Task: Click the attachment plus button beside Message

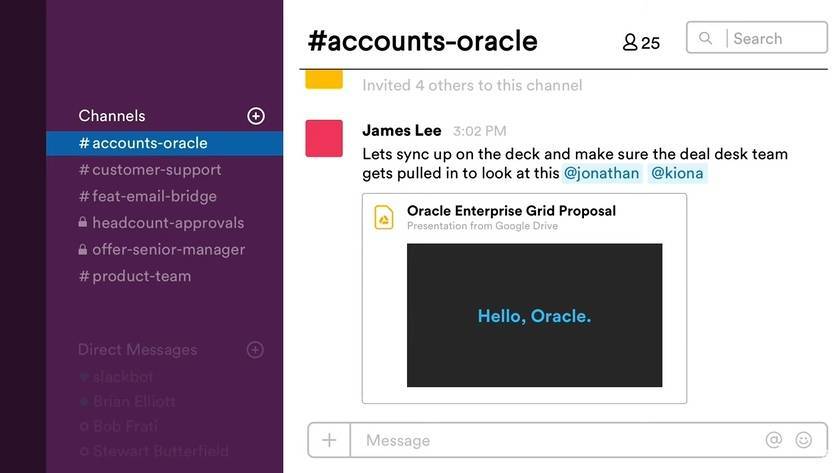Action: pos(329,440)
